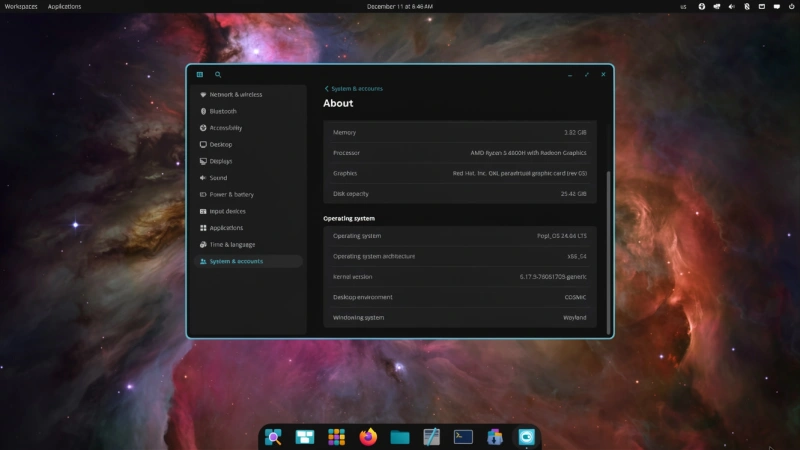The width and height of the screenshot is (800, 450).
Task: Click the Kernel version row
Action: [460, 277]
